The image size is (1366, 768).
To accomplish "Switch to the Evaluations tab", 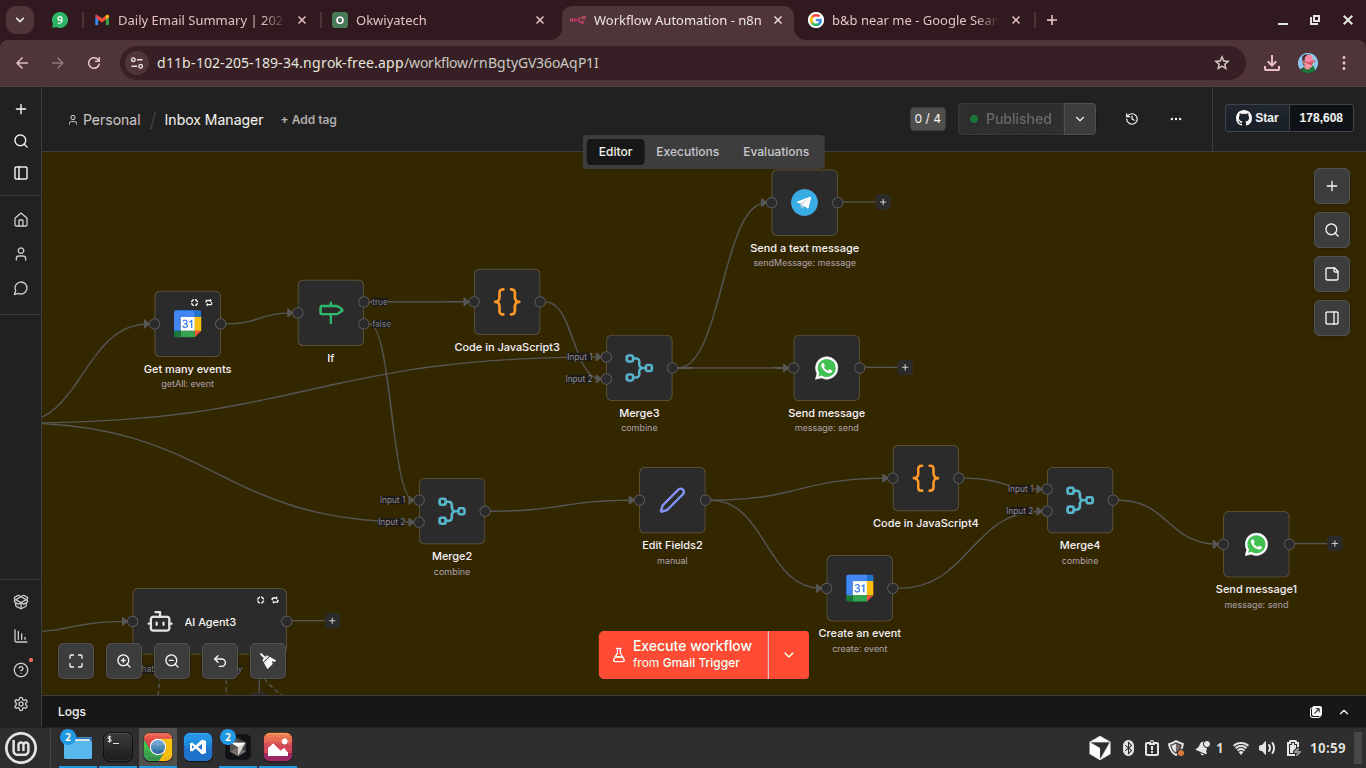I will point(775,152).
